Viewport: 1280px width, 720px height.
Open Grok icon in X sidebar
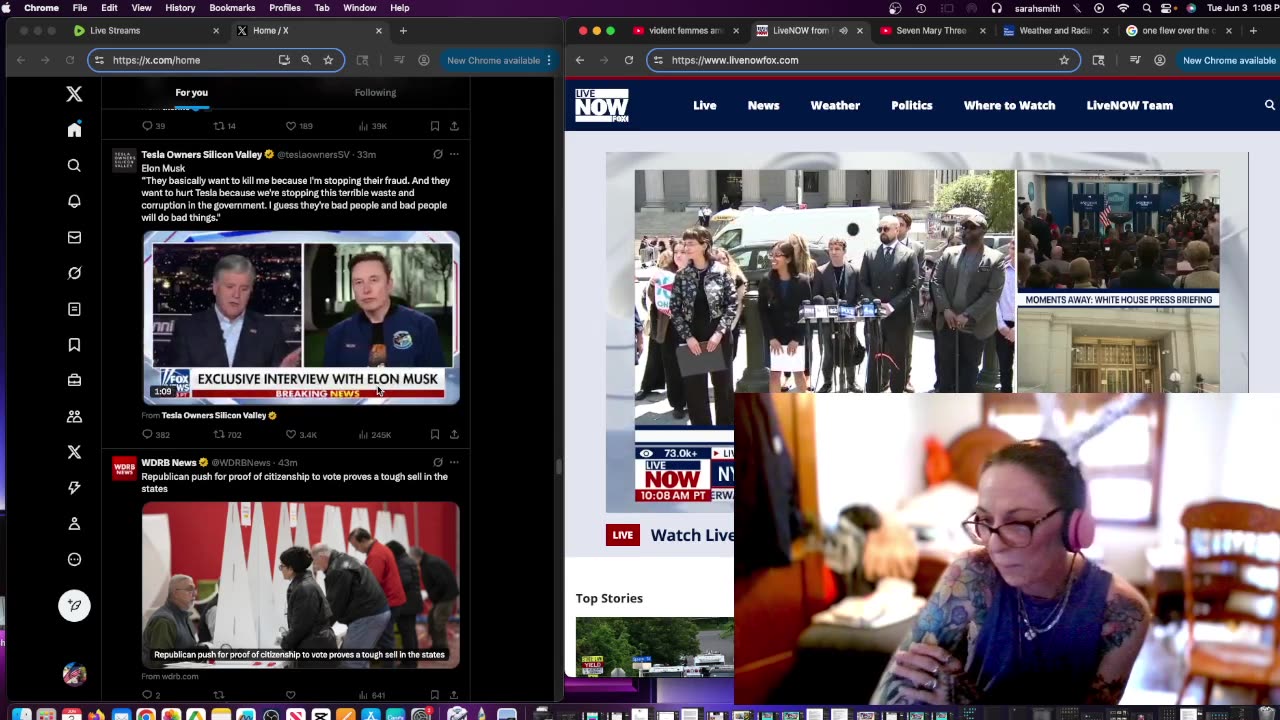(74, 273)
